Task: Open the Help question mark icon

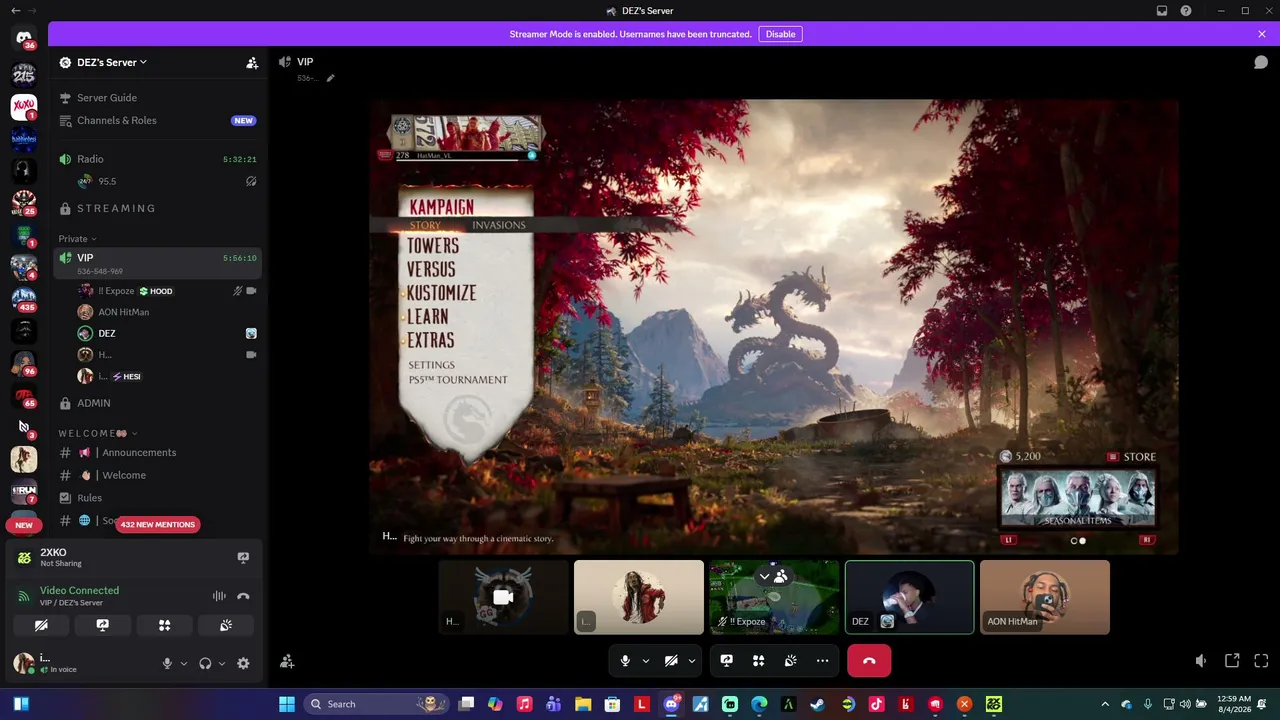Action: click(1186, 11)
